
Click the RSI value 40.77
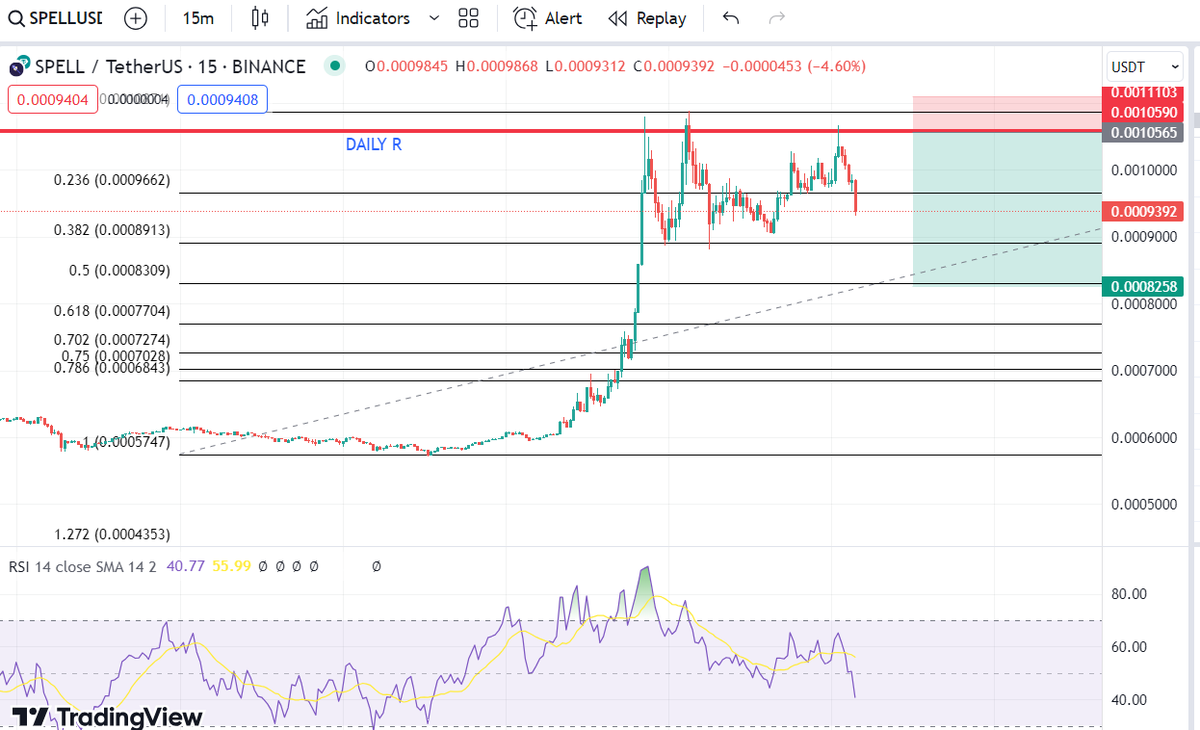coord(185,566)
